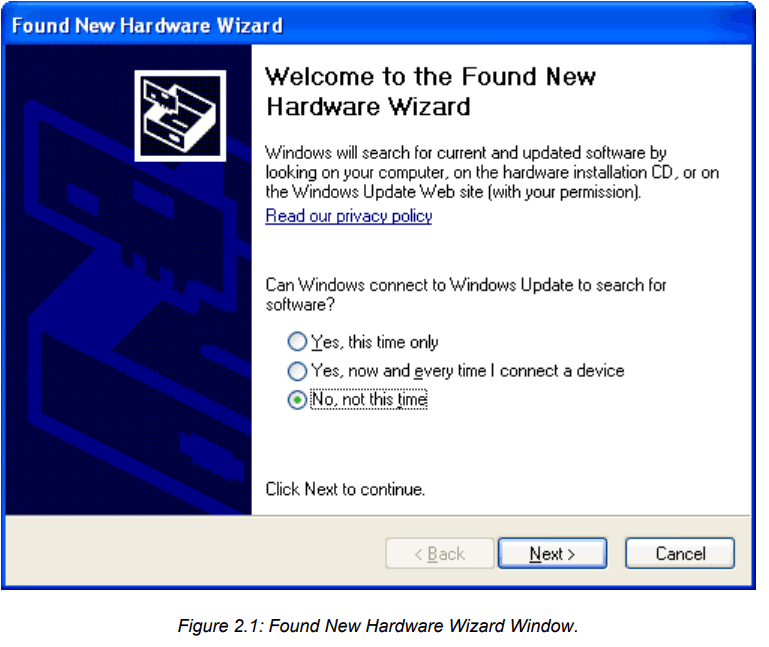Cancel the Found New Hardware Wizard
Viewport: 769px width, 647px height.
coord(680,554)
